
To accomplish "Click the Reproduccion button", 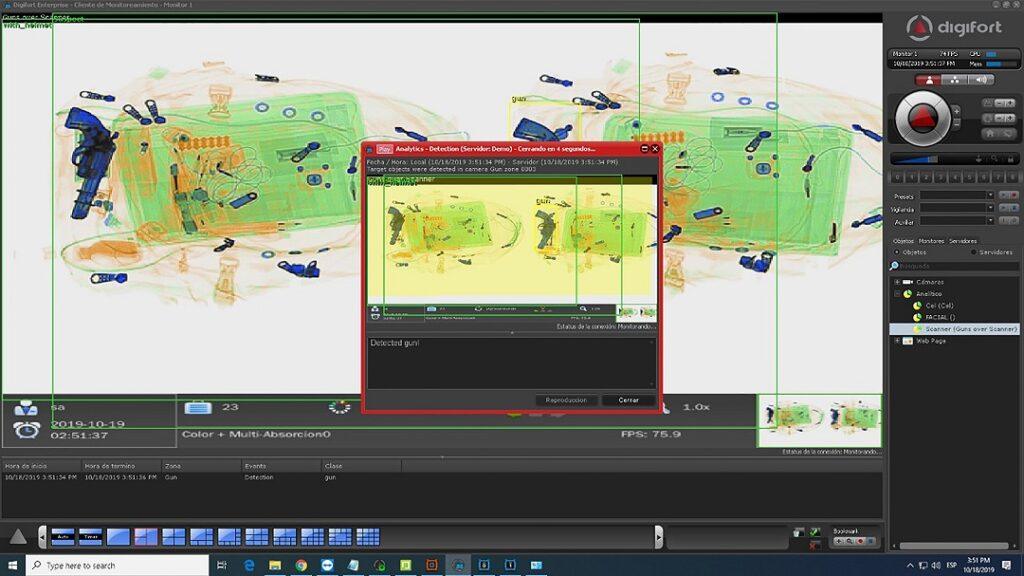I will pos(567,400).
